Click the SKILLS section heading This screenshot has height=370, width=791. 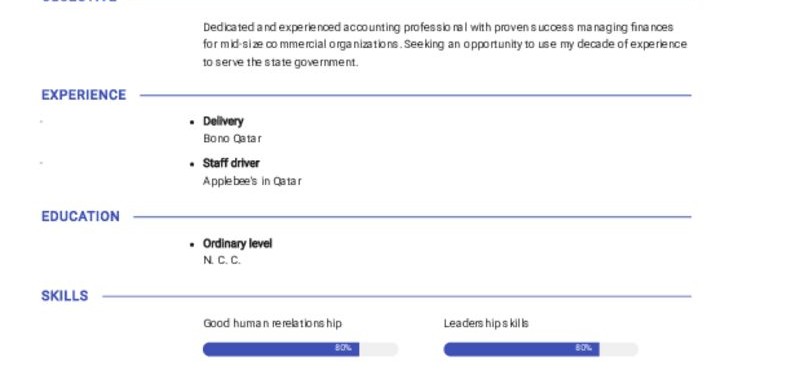65,296
